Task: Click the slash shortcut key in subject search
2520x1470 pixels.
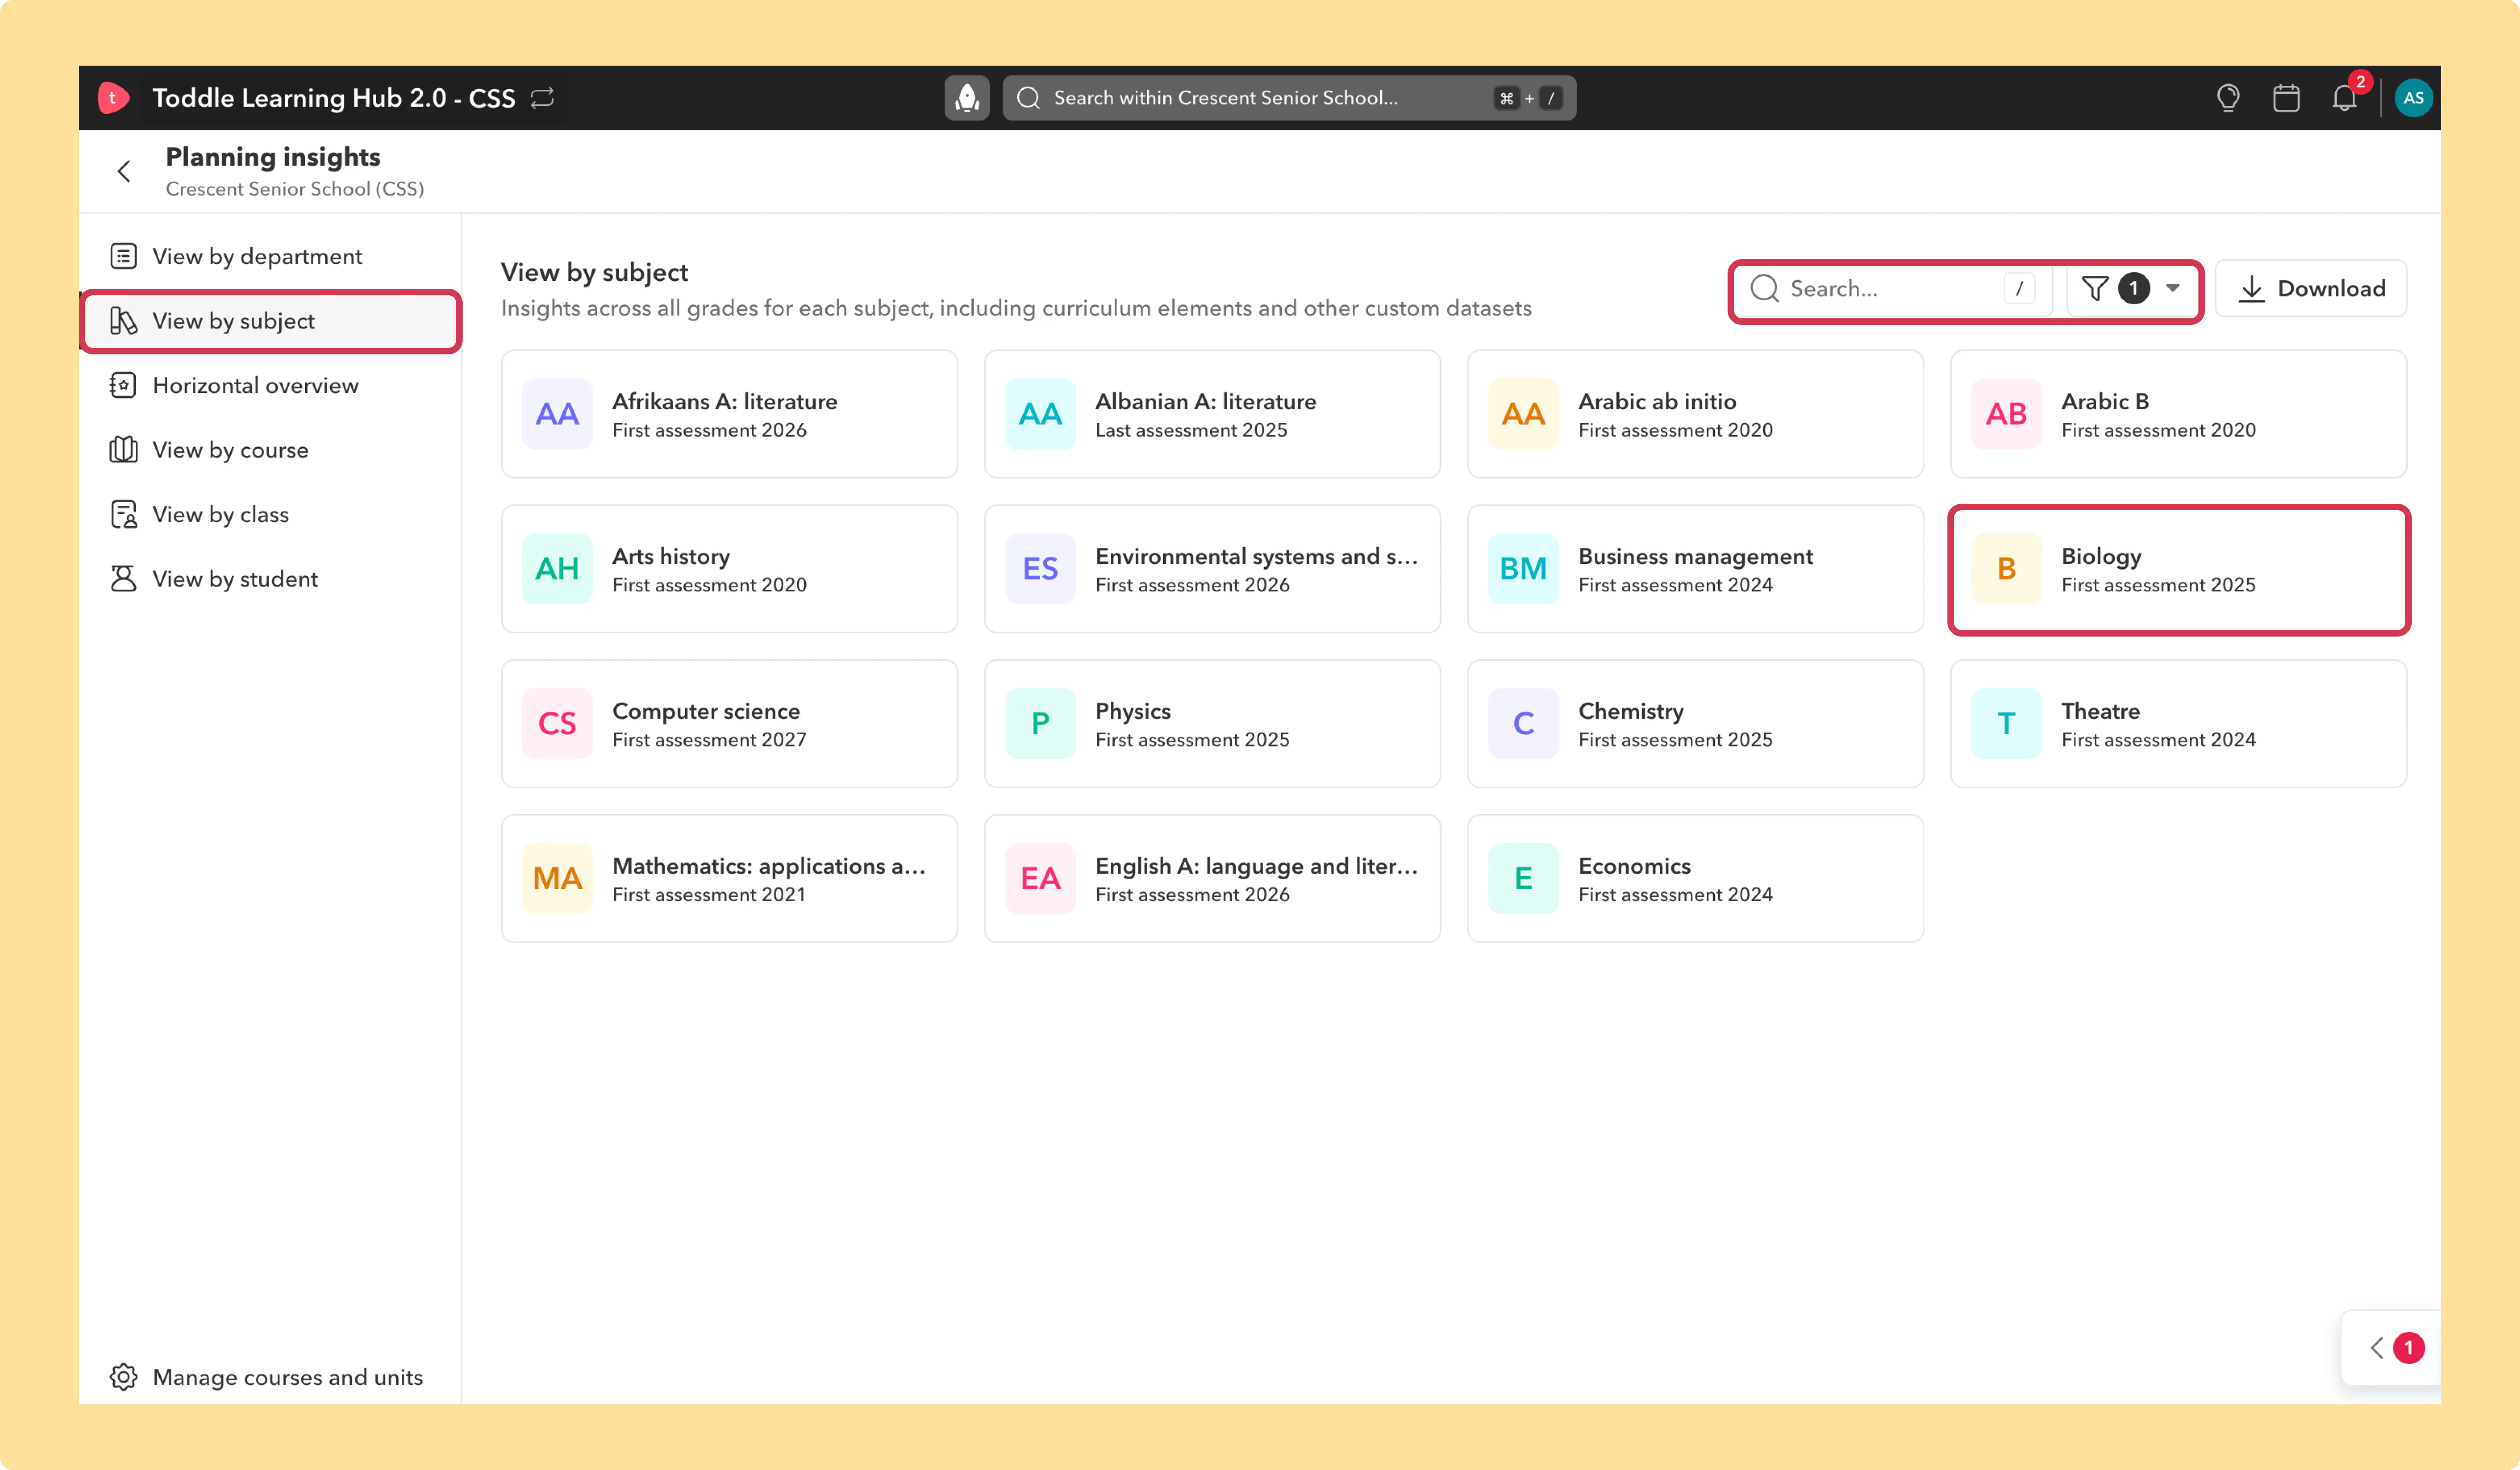Action: coord(2019,289)
